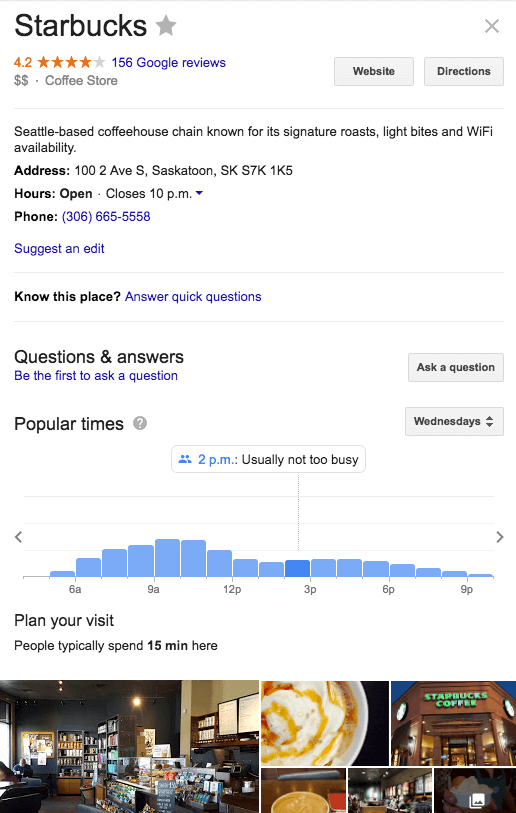
Task: Click the people icon in busy tooltip
Action: pos(185,459)
